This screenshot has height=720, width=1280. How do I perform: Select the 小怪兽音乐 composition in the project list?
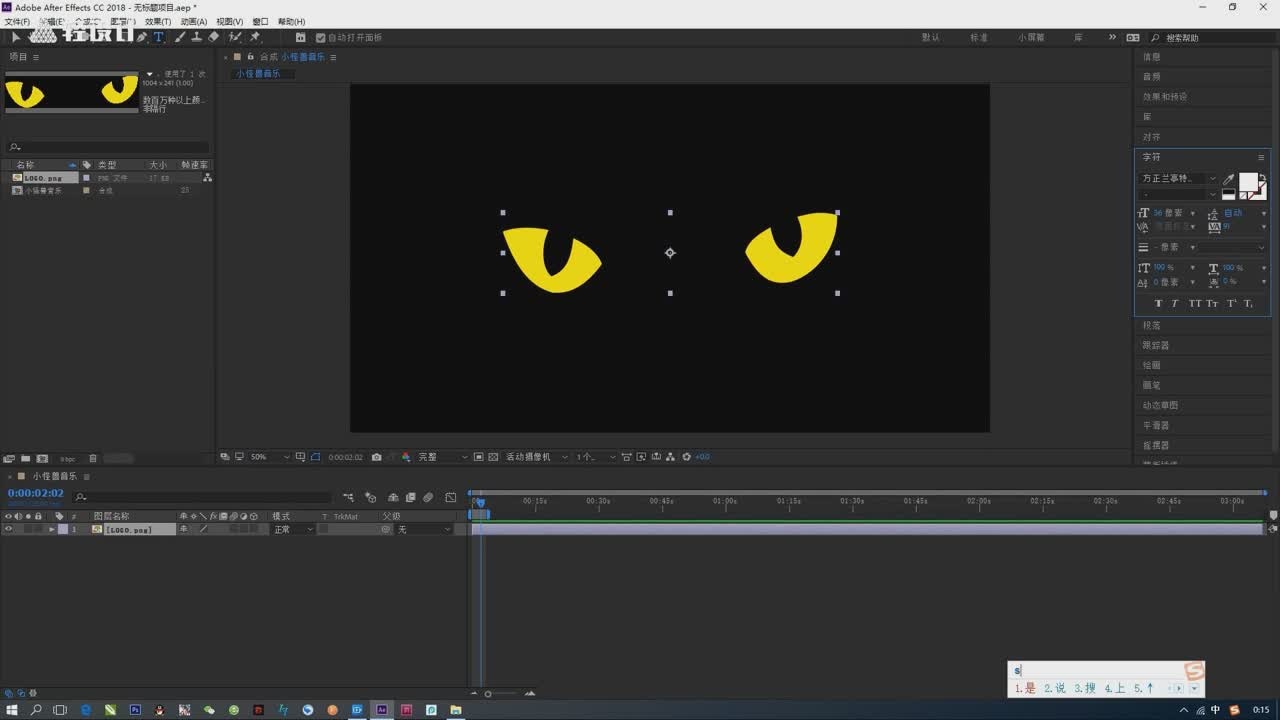[43, 190]
